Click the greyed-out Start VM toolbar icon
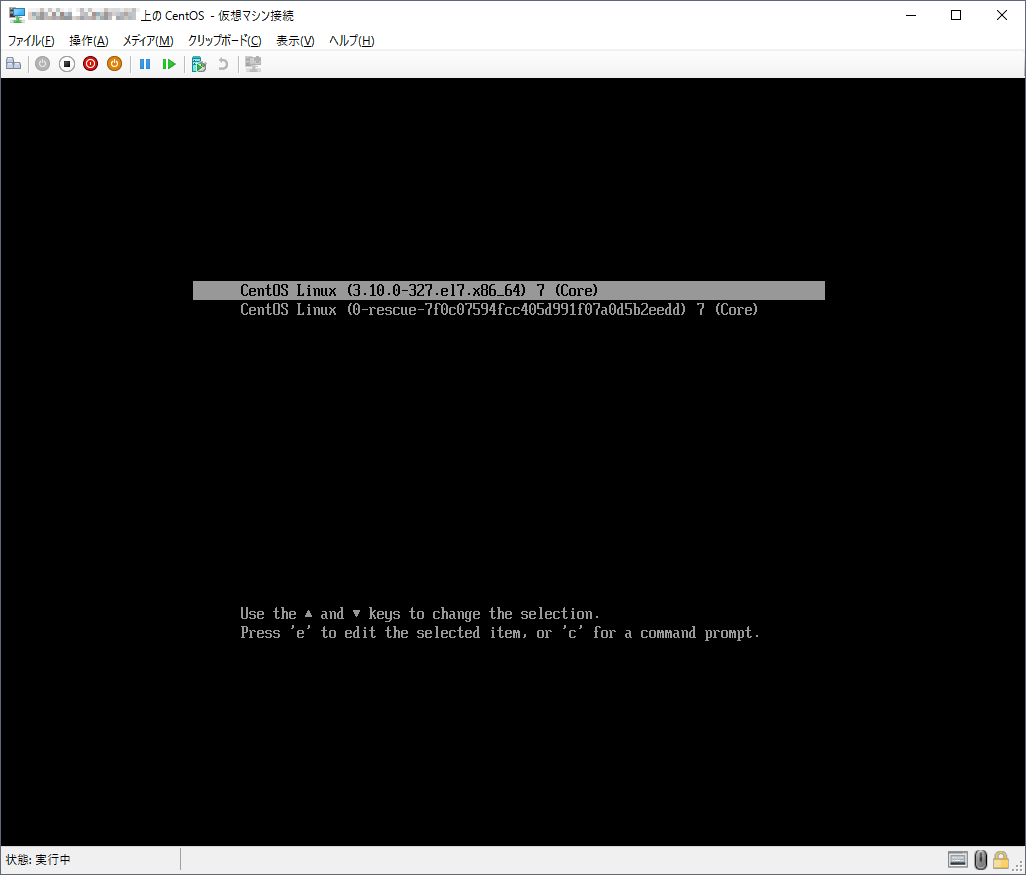Screen dimensions: 1026x875 pos(43,64)
